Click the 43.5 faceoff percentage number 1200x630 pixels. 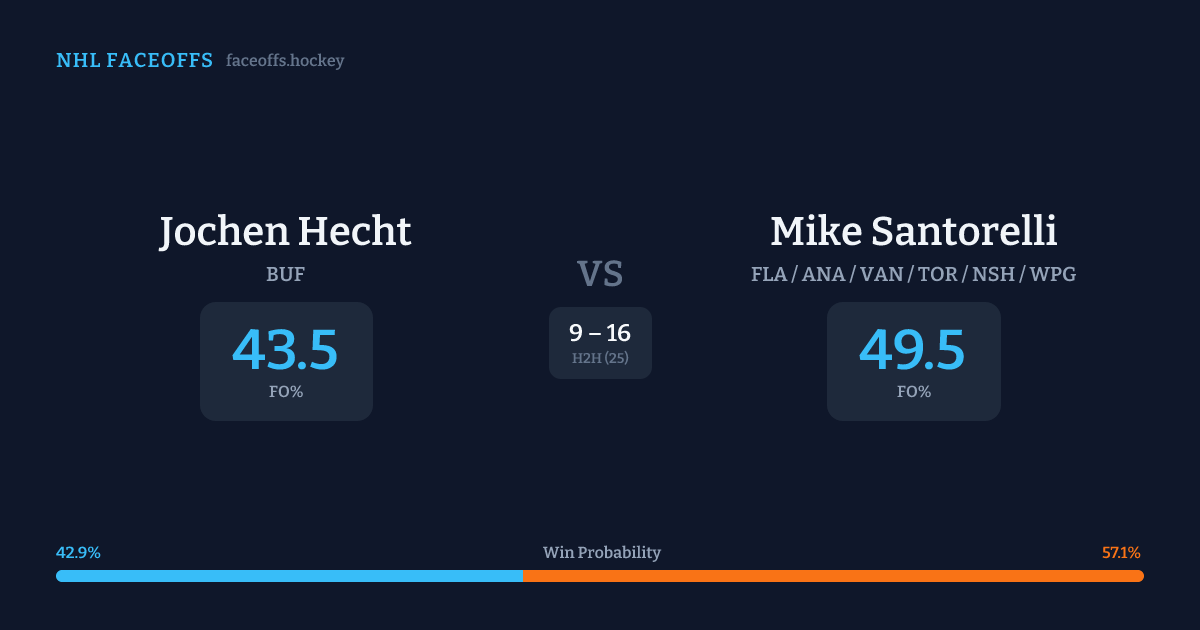click(x=285, y=350)
